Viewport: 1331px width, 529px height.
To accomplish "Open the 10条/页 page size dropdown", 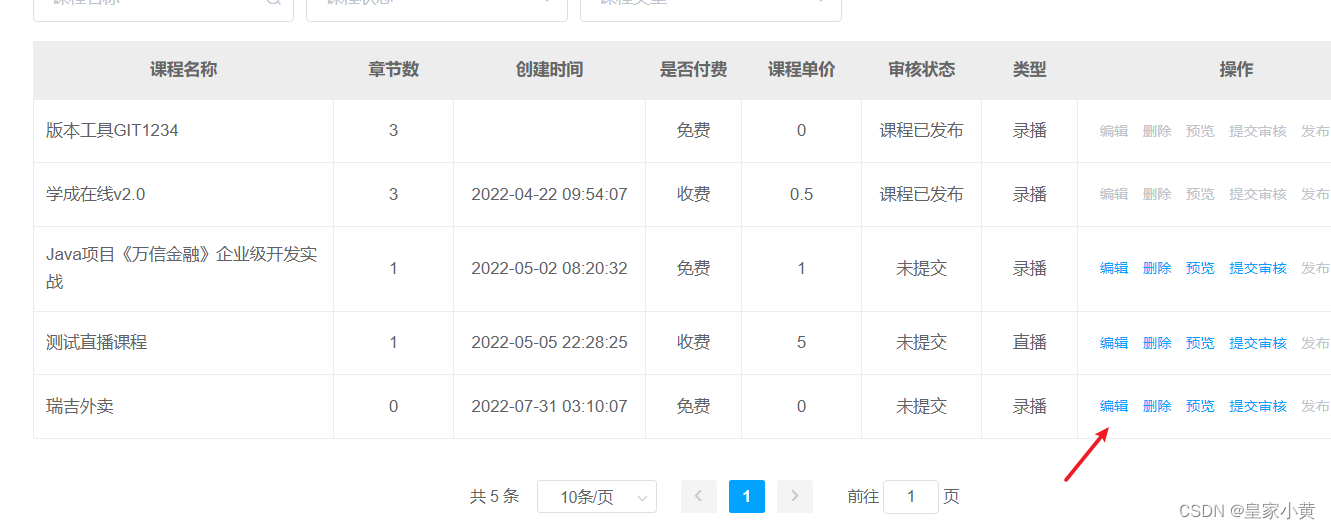I will 597,496.
